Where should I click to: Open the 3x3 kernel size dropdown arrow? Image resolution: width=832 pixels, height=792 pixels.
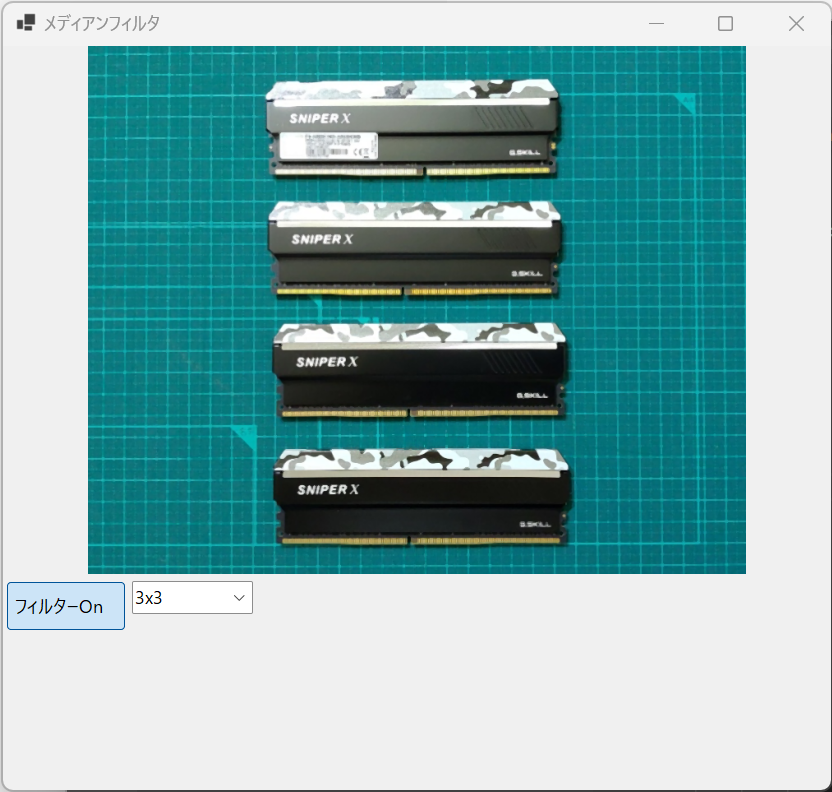tap(240, 598)
